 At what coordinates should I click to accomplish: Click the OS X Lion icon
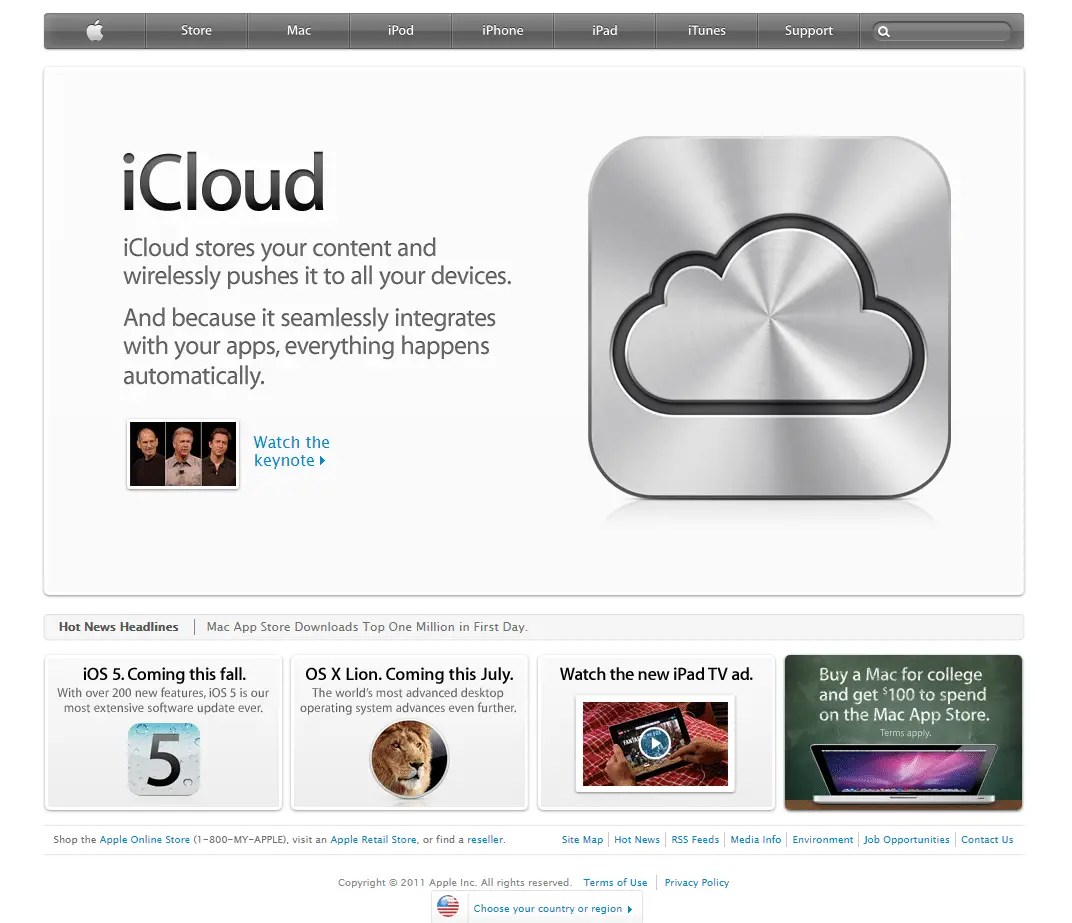point(409,759)
